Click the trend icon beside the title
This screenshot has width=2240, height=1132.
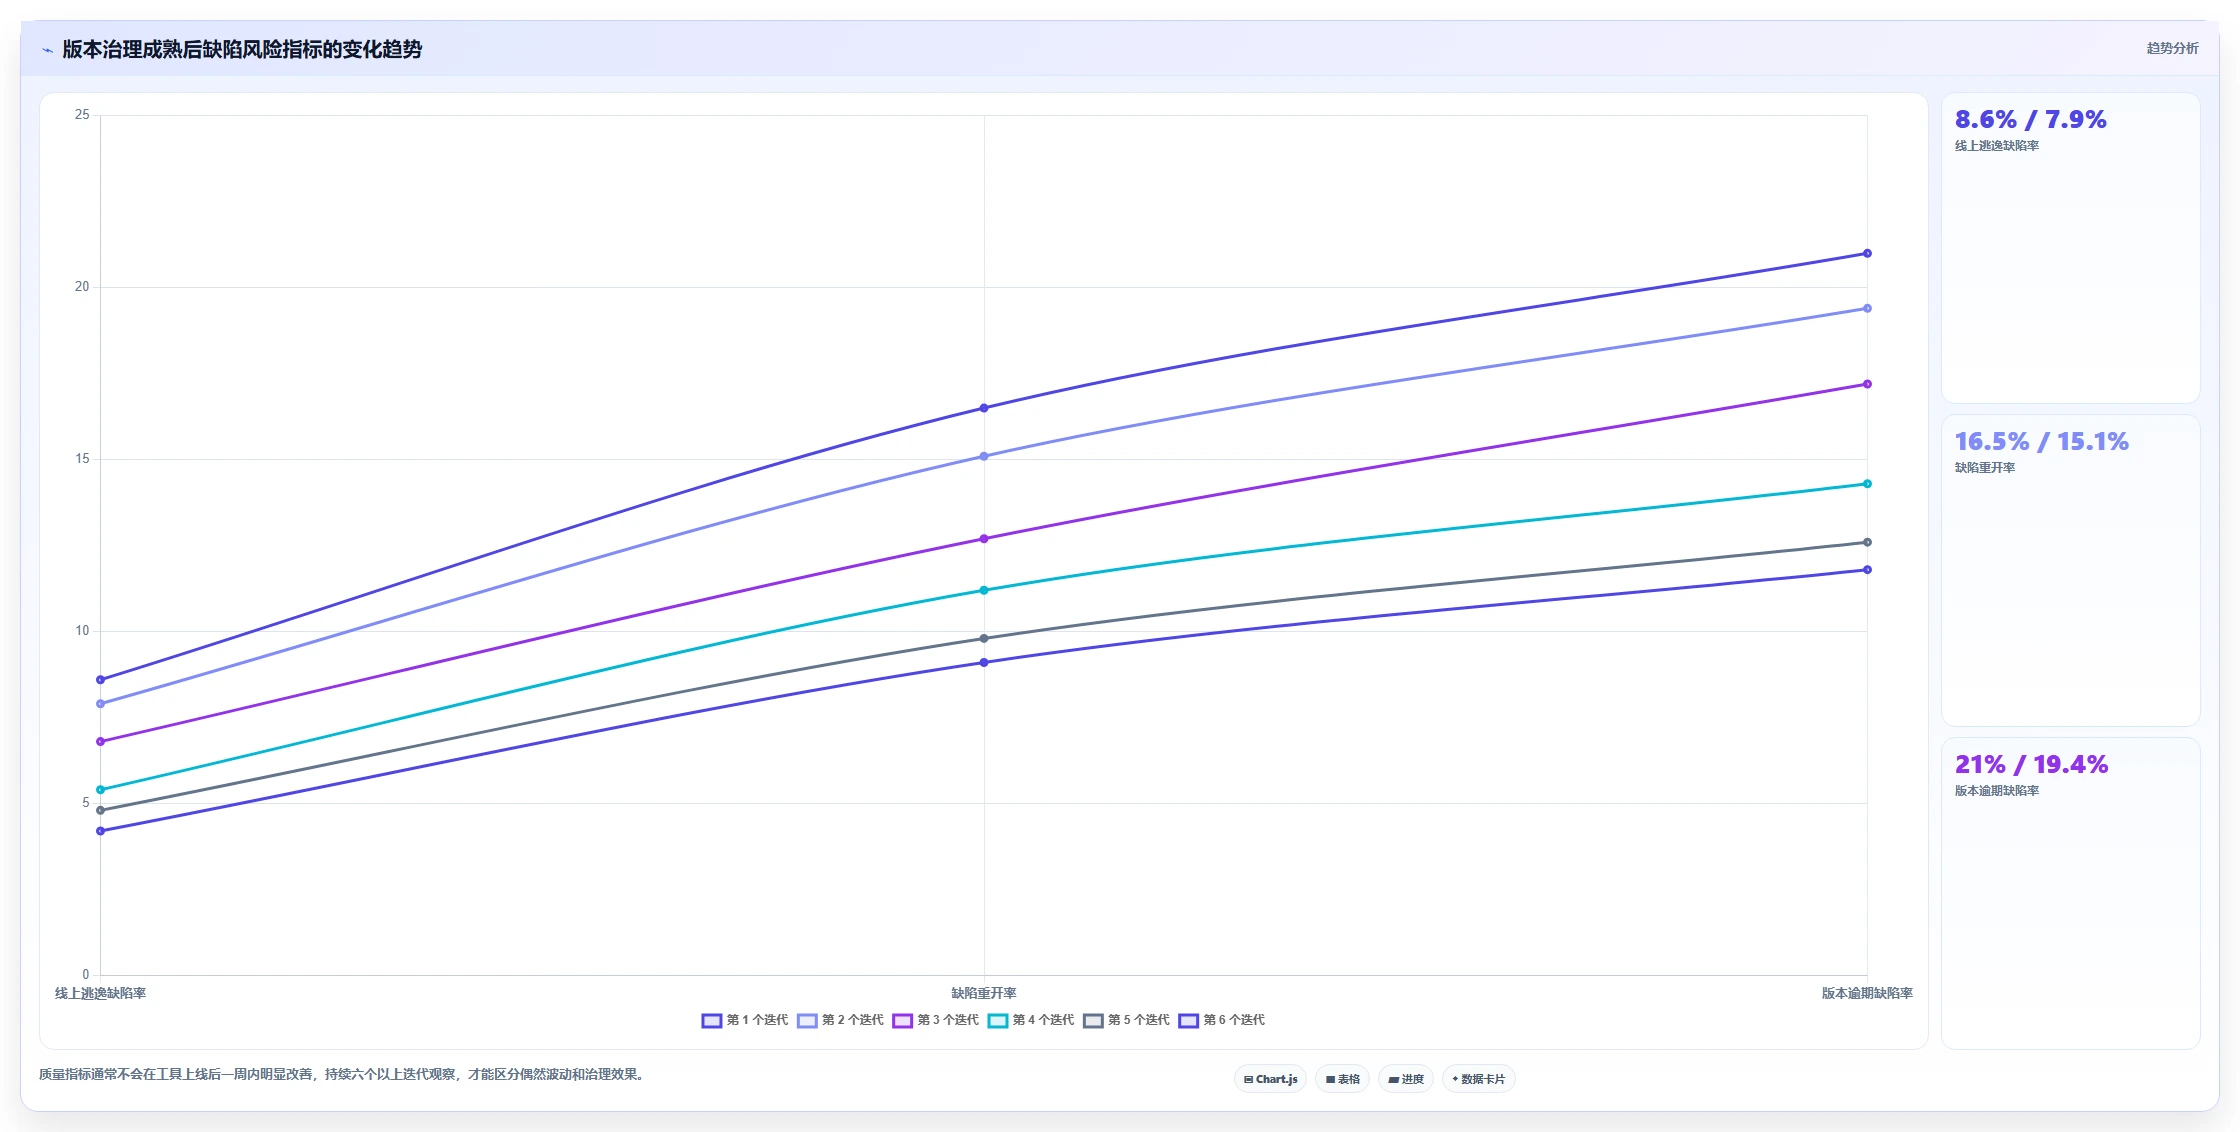47,50
